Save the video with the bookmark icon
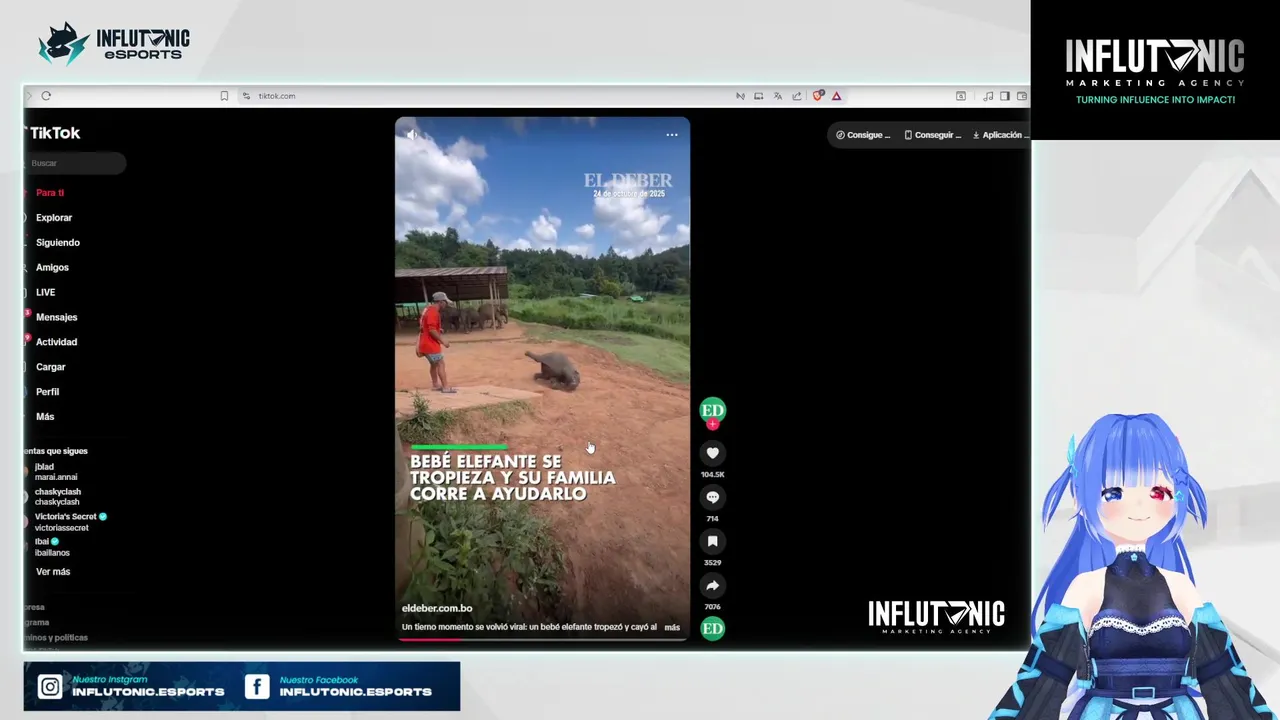1280x720 pixels. pos(712,541)
